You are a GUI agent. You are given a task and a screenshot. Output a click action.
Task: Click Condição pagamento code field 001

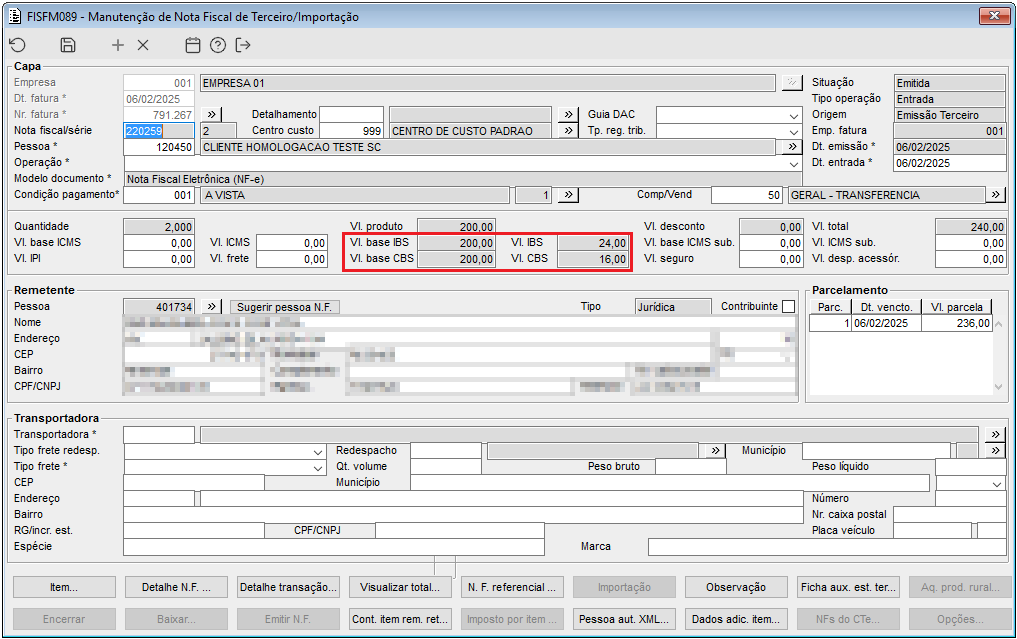158,195
